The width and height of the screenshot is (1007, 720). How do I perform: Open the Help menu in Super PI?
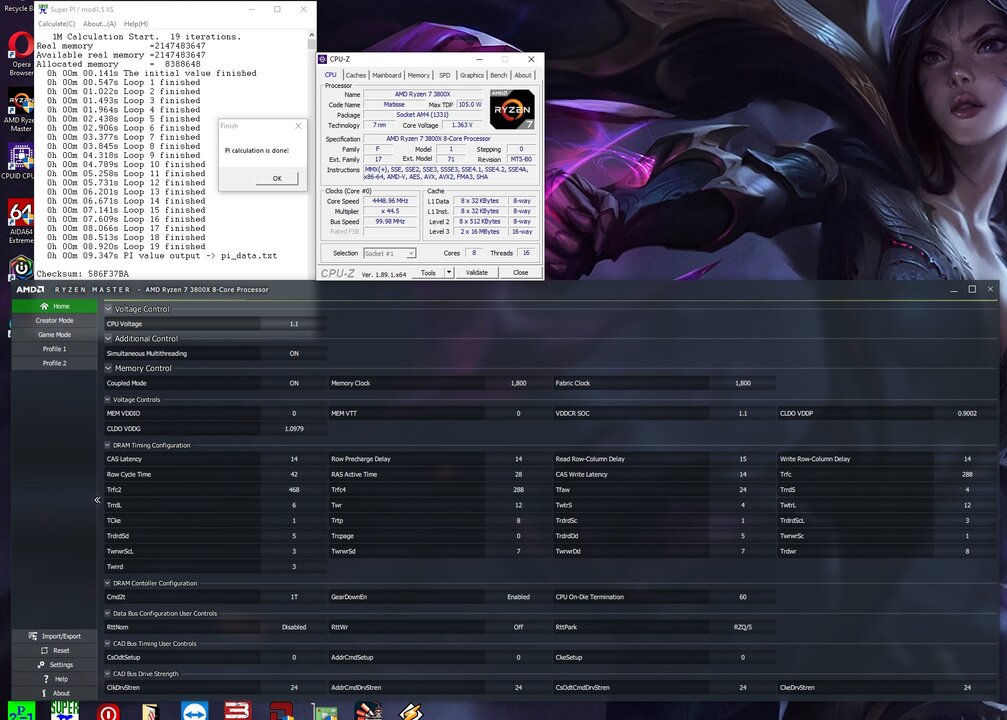[x=136, y=24]
